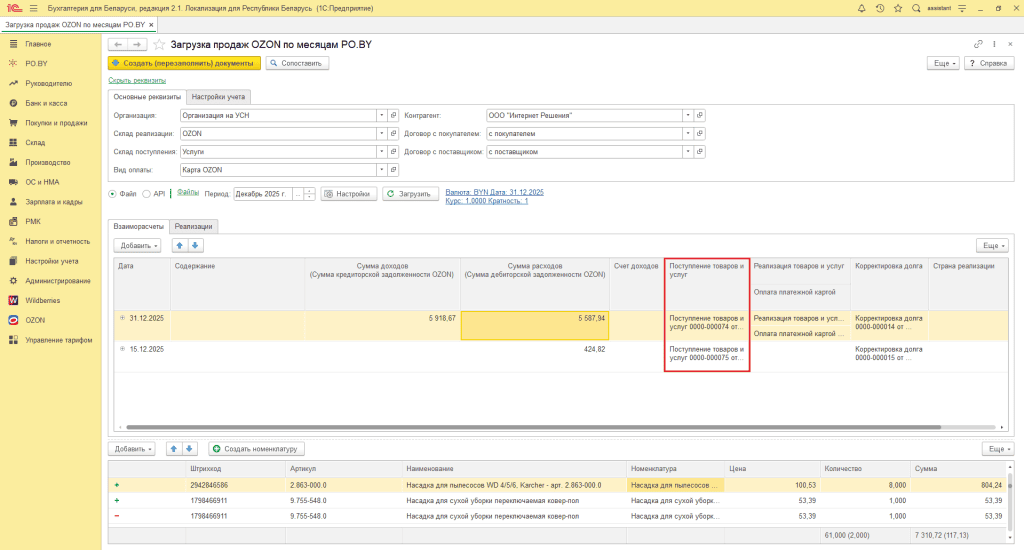Viewport: 1024px width, 550px height.
Task: Open Администрирование section
Action: tap(57, 281)
